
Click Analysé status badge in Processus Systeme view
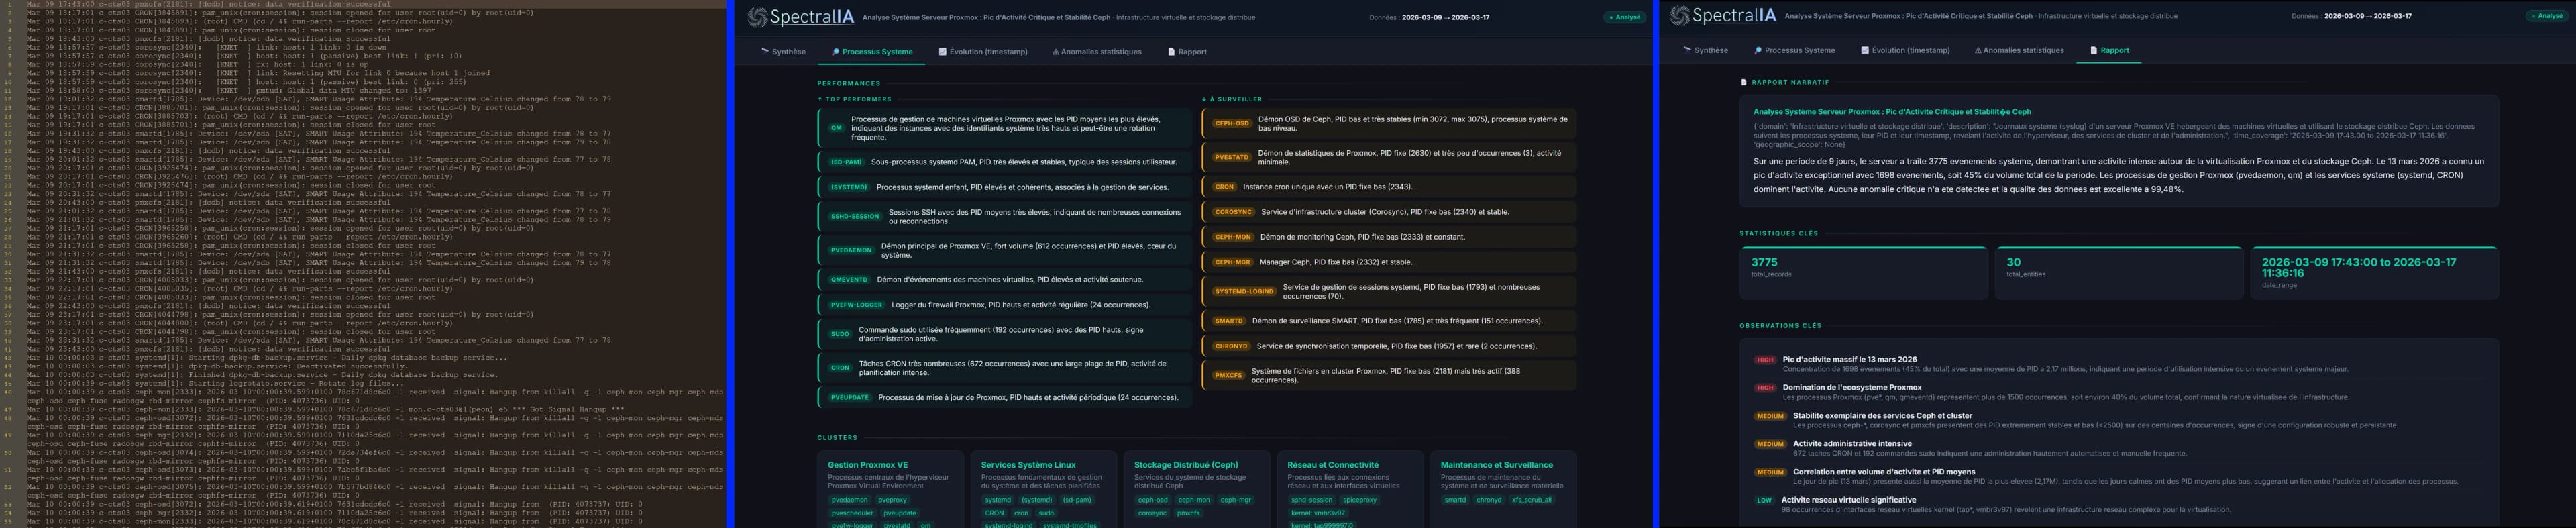(x=1625, y=17)
